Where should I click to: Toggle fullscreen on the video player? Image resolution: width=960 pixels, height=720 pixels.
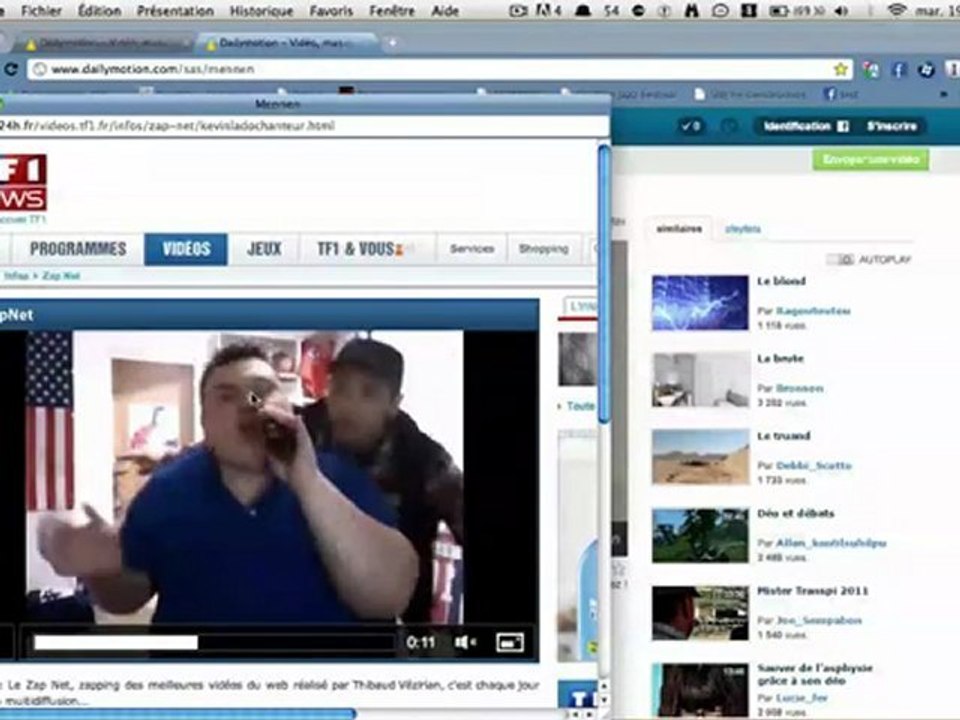pyautogui.click(x=509, y=642)
